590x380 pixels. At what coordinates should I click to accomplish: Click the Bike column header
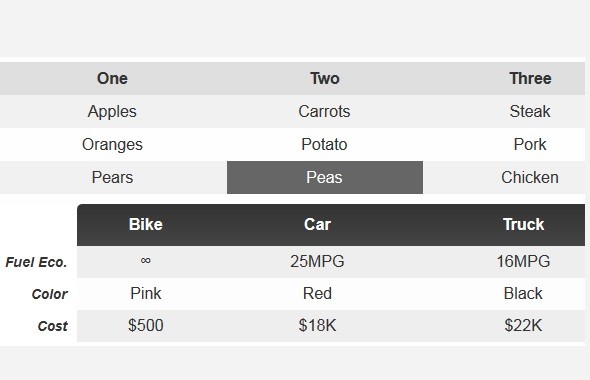146,225
